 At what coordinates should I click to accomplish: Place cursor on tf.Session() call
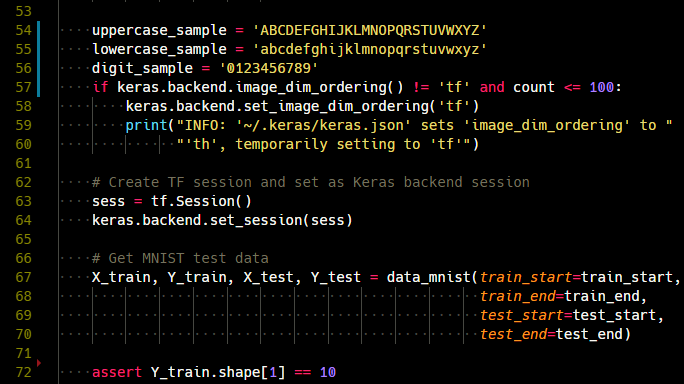click(201, 201)
